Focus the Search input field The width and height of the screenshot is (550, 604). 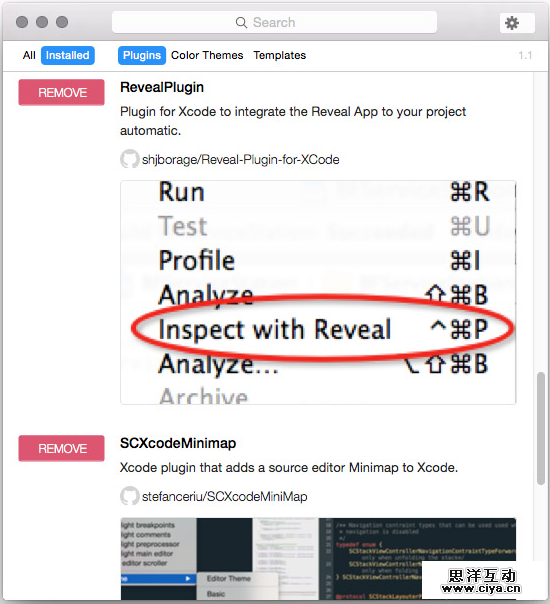274,22
